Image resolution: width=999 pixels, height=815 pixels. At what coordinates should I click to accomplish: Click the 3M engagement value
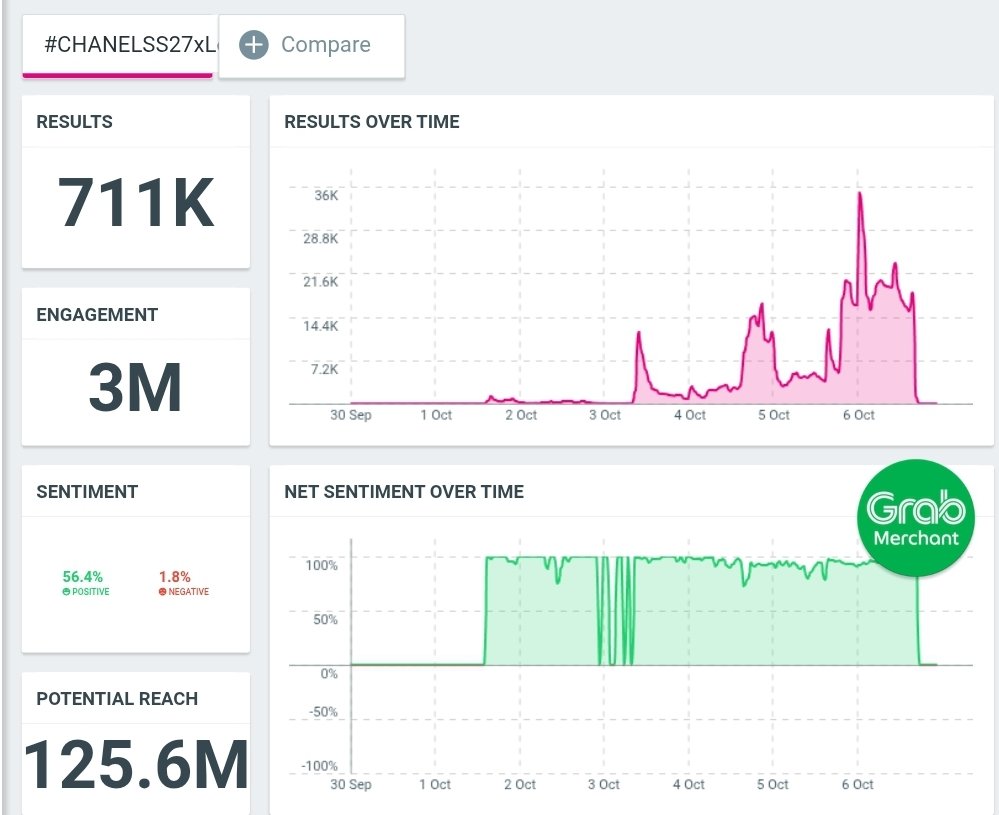click(x=135, y=387)
